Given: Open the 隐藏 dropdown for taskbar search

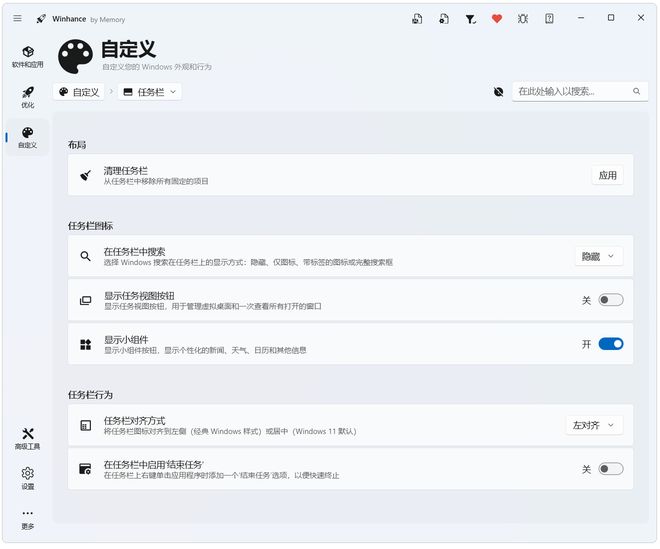Looking at the screenshot, I should [599, 256].
